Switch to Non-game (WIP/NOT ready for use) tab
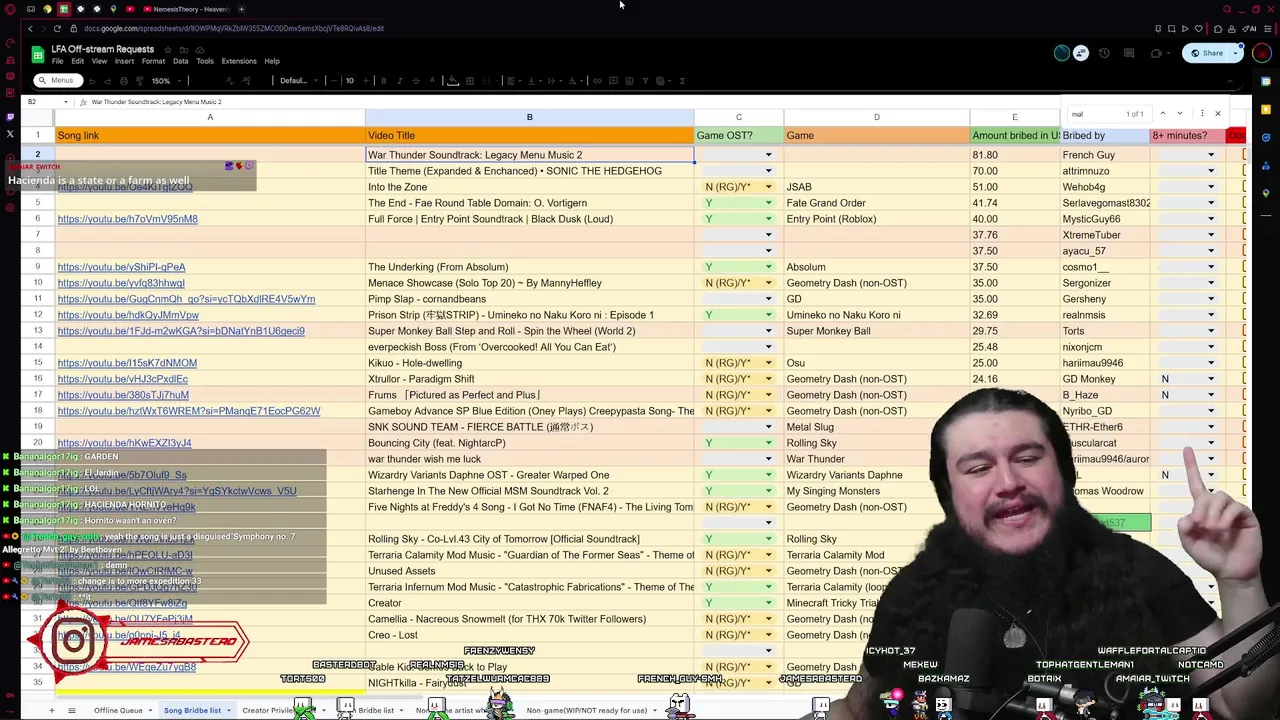1280x720 pixels. pos(587,710)
